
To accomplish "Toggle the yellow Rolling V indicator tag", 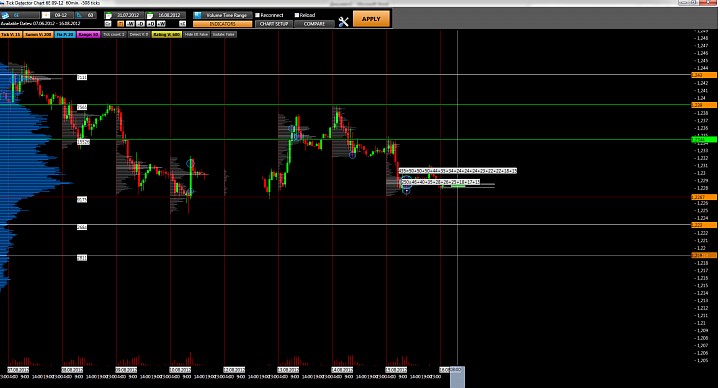I will (x=167, y=34).
